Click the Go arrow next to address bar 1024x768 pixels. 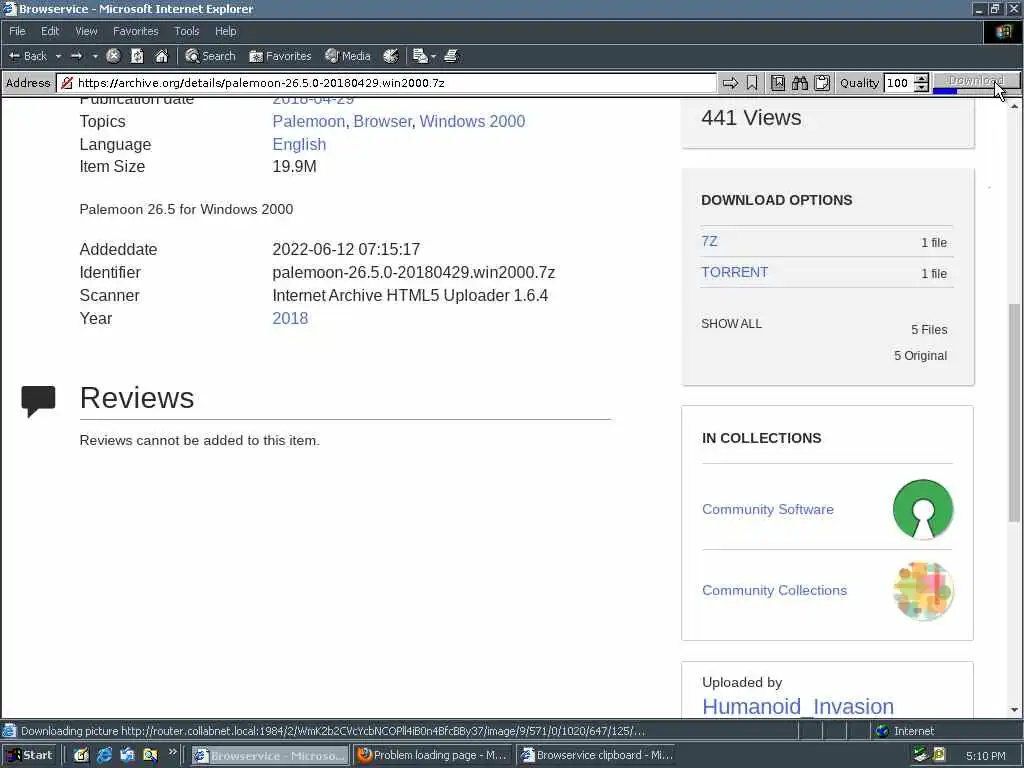[730, 83]
